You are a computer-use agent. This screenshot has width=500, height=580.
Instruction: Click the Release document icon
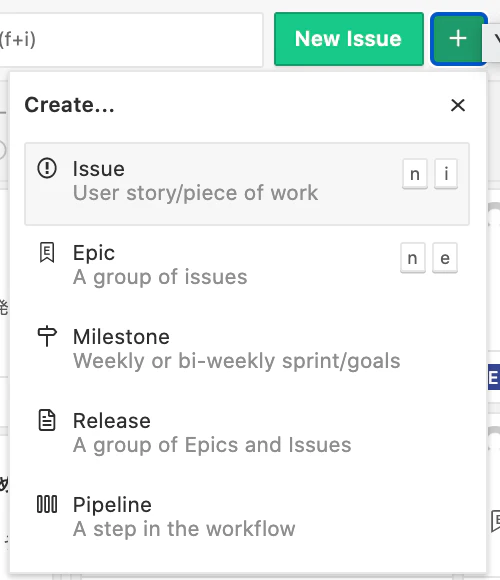[x=47, y=420]
